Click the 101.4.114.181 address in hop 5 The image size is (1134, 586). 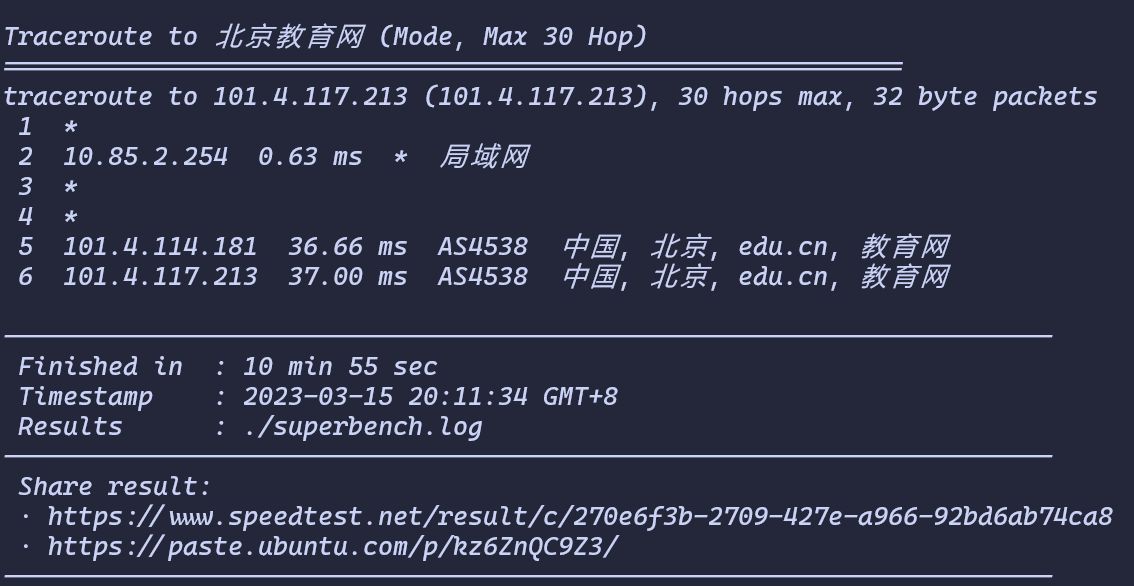click(x=160, y=247)
